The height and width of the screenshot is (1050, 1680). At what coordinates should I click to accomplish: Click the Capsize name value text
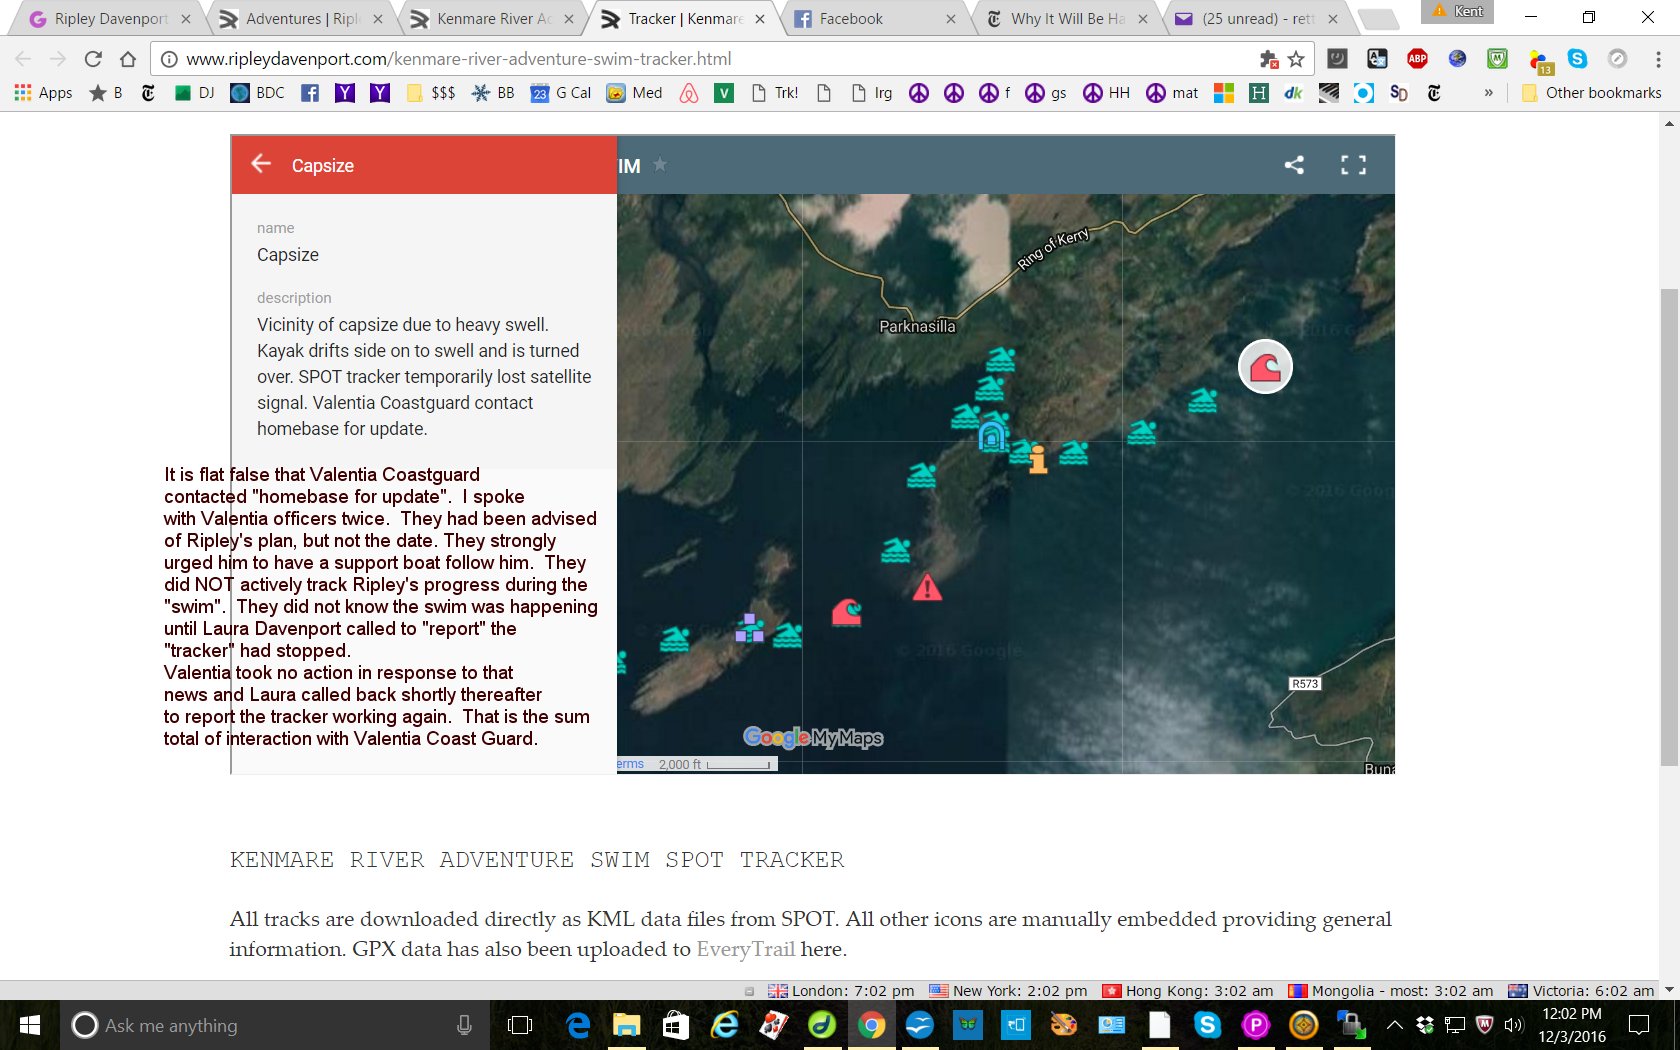[288, 255]
